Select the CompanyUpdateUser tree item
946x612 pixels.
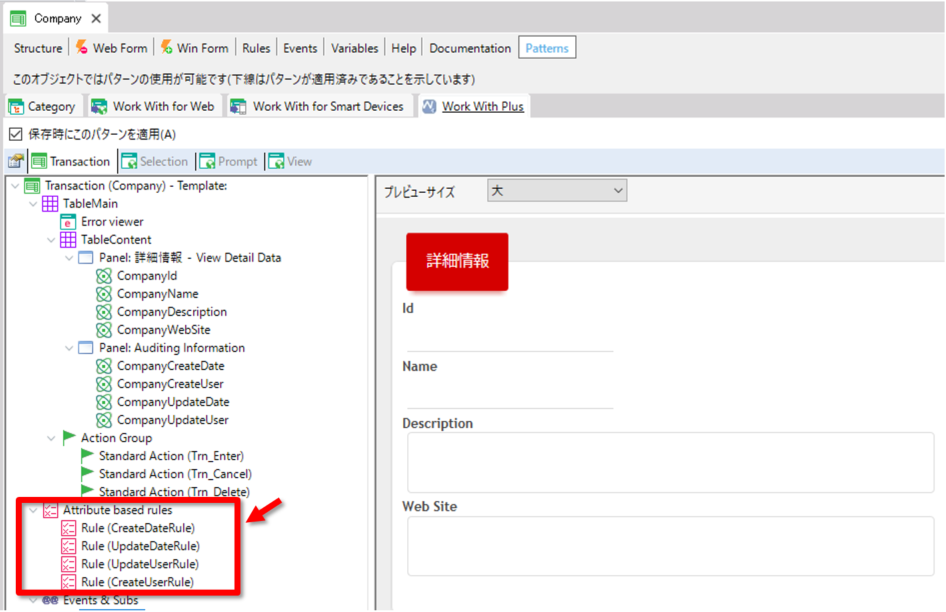pyautogui.click(x=173, y=420)
